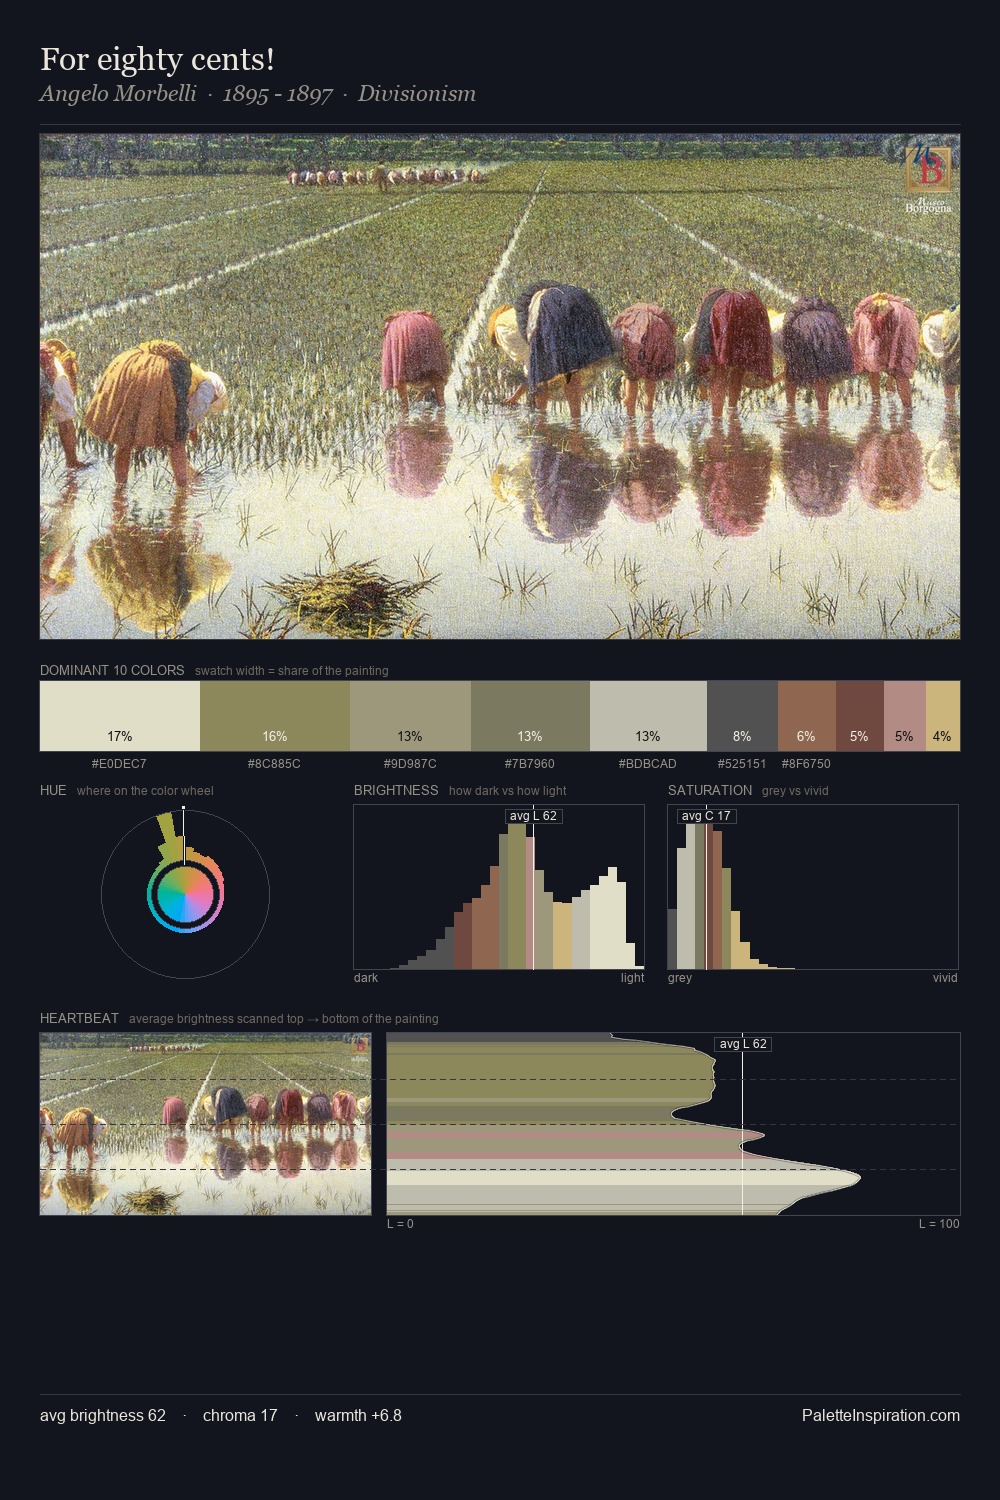Click 'avg L 62' label in heartbeat chart

743,1044
